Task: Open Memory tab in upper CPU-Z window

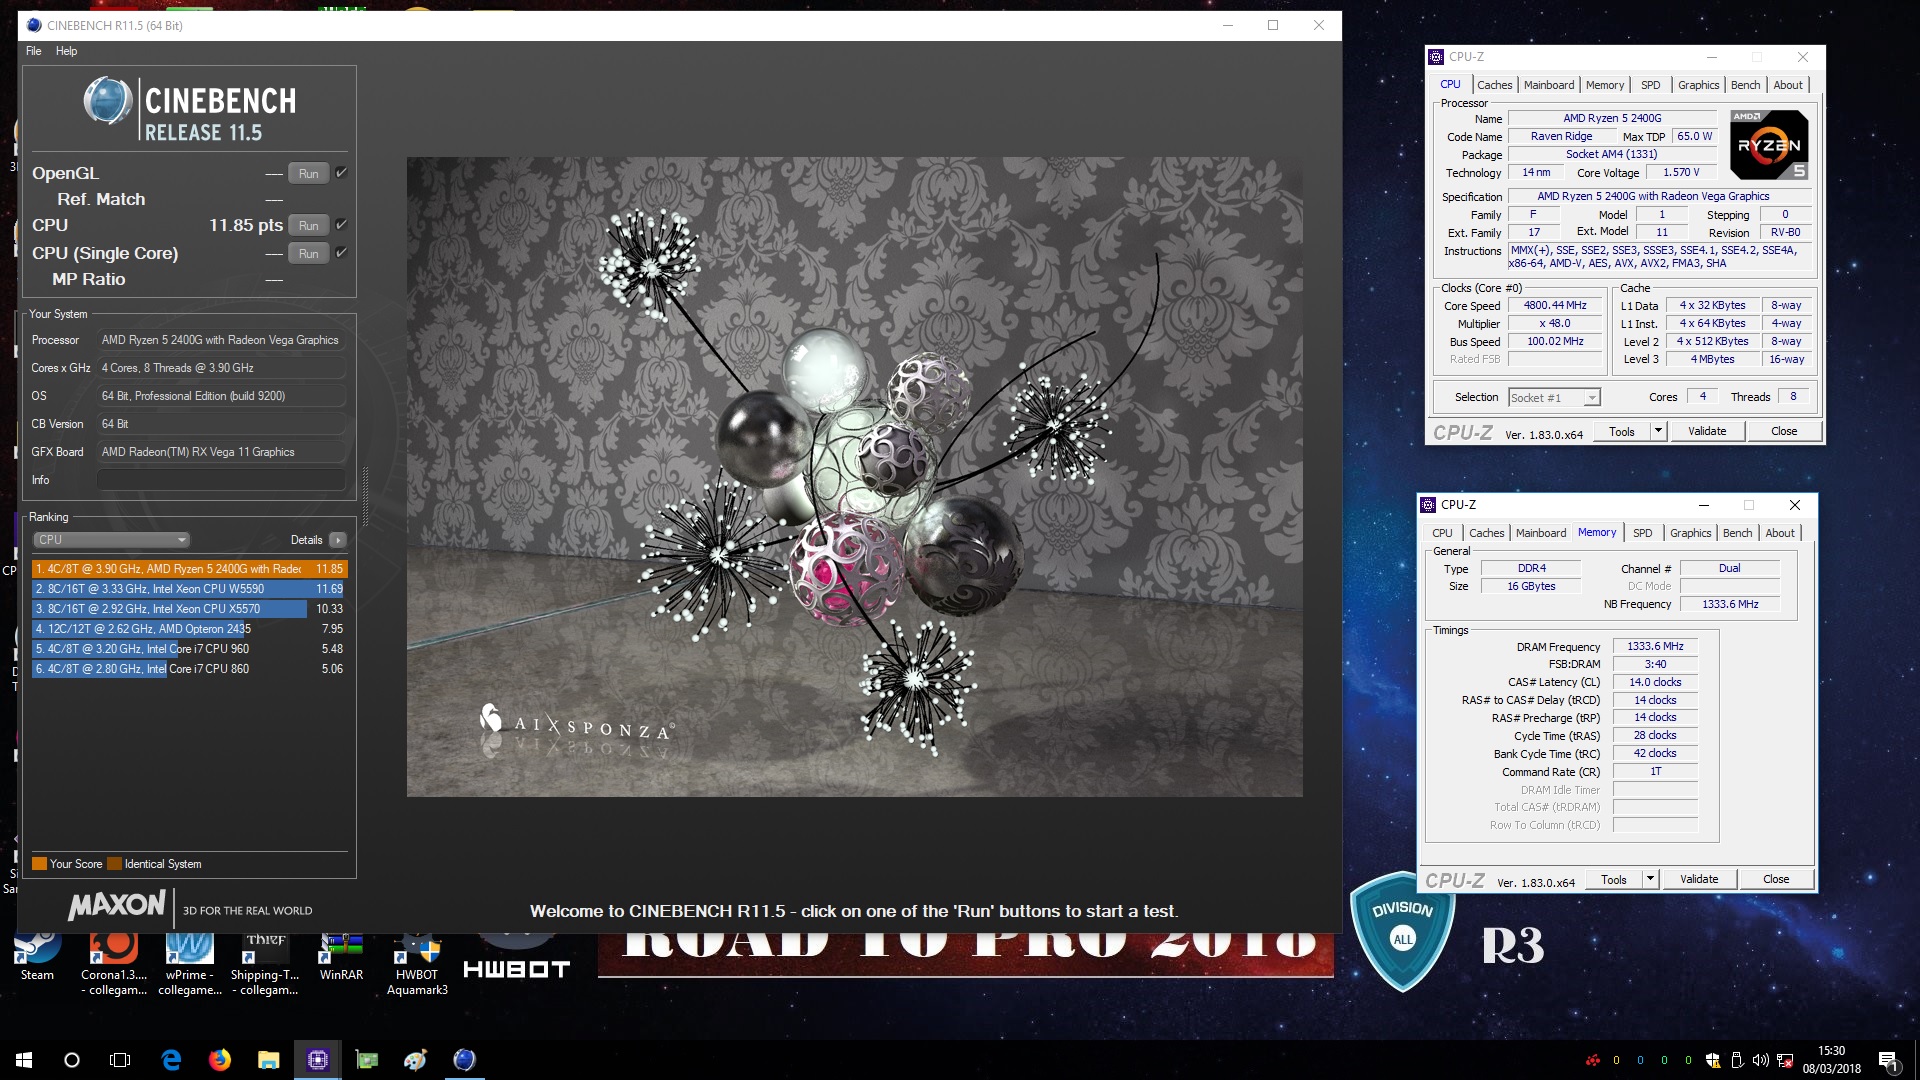Action: point(1605,85)
